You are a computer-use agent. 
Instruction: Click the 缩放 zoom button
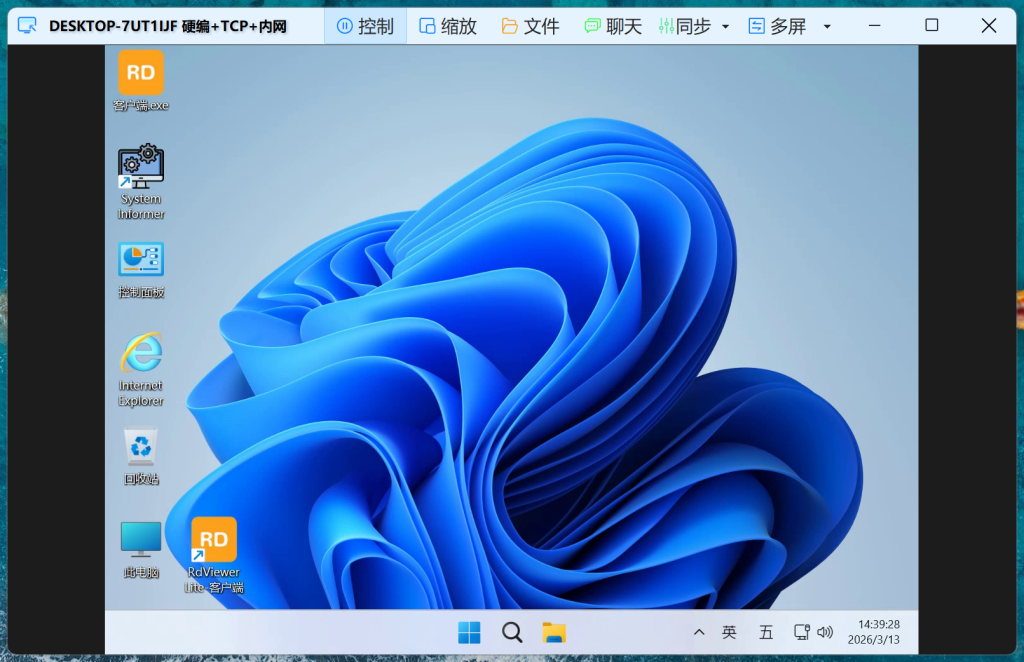pyautogui.click(x=447, y=26)
